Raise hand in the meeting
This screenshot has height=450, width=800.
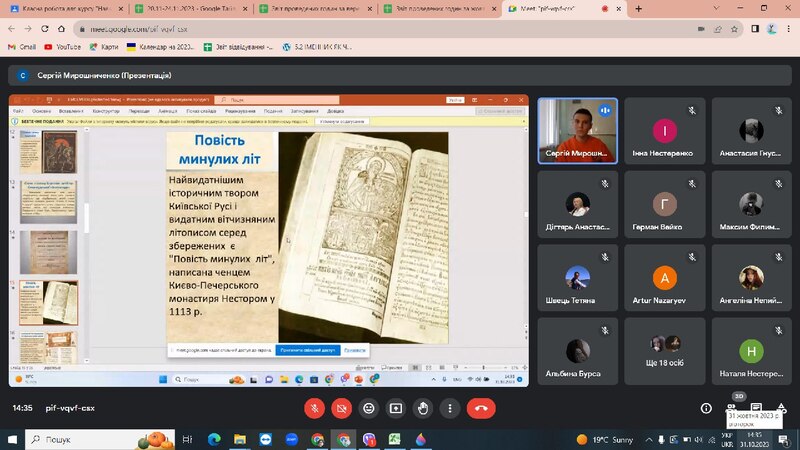(x=422, y=408)
